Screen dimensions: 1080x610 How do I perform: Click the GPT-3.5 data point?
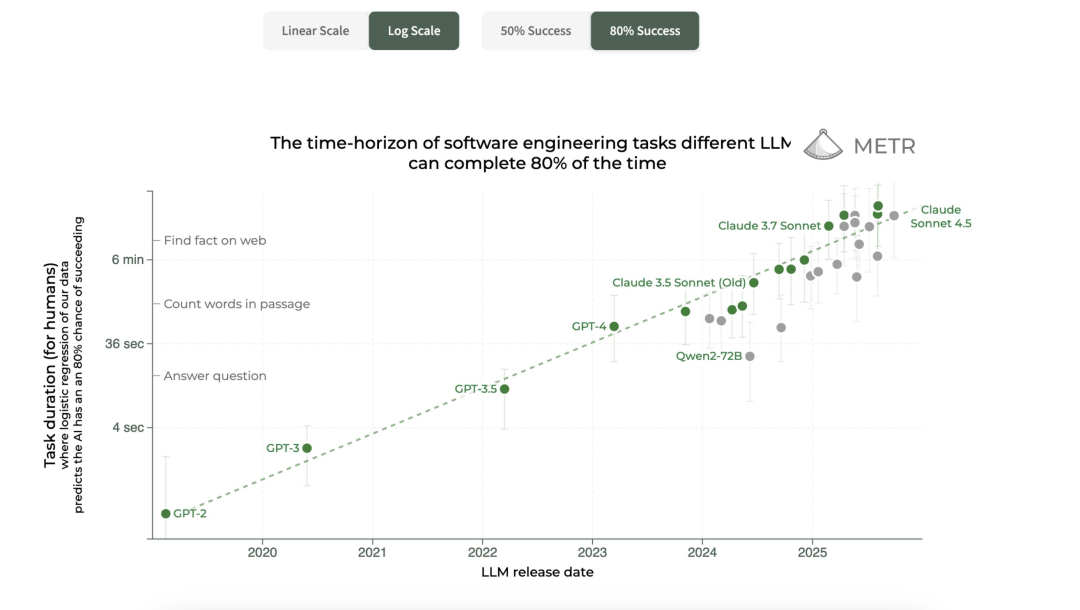[505, 389]
